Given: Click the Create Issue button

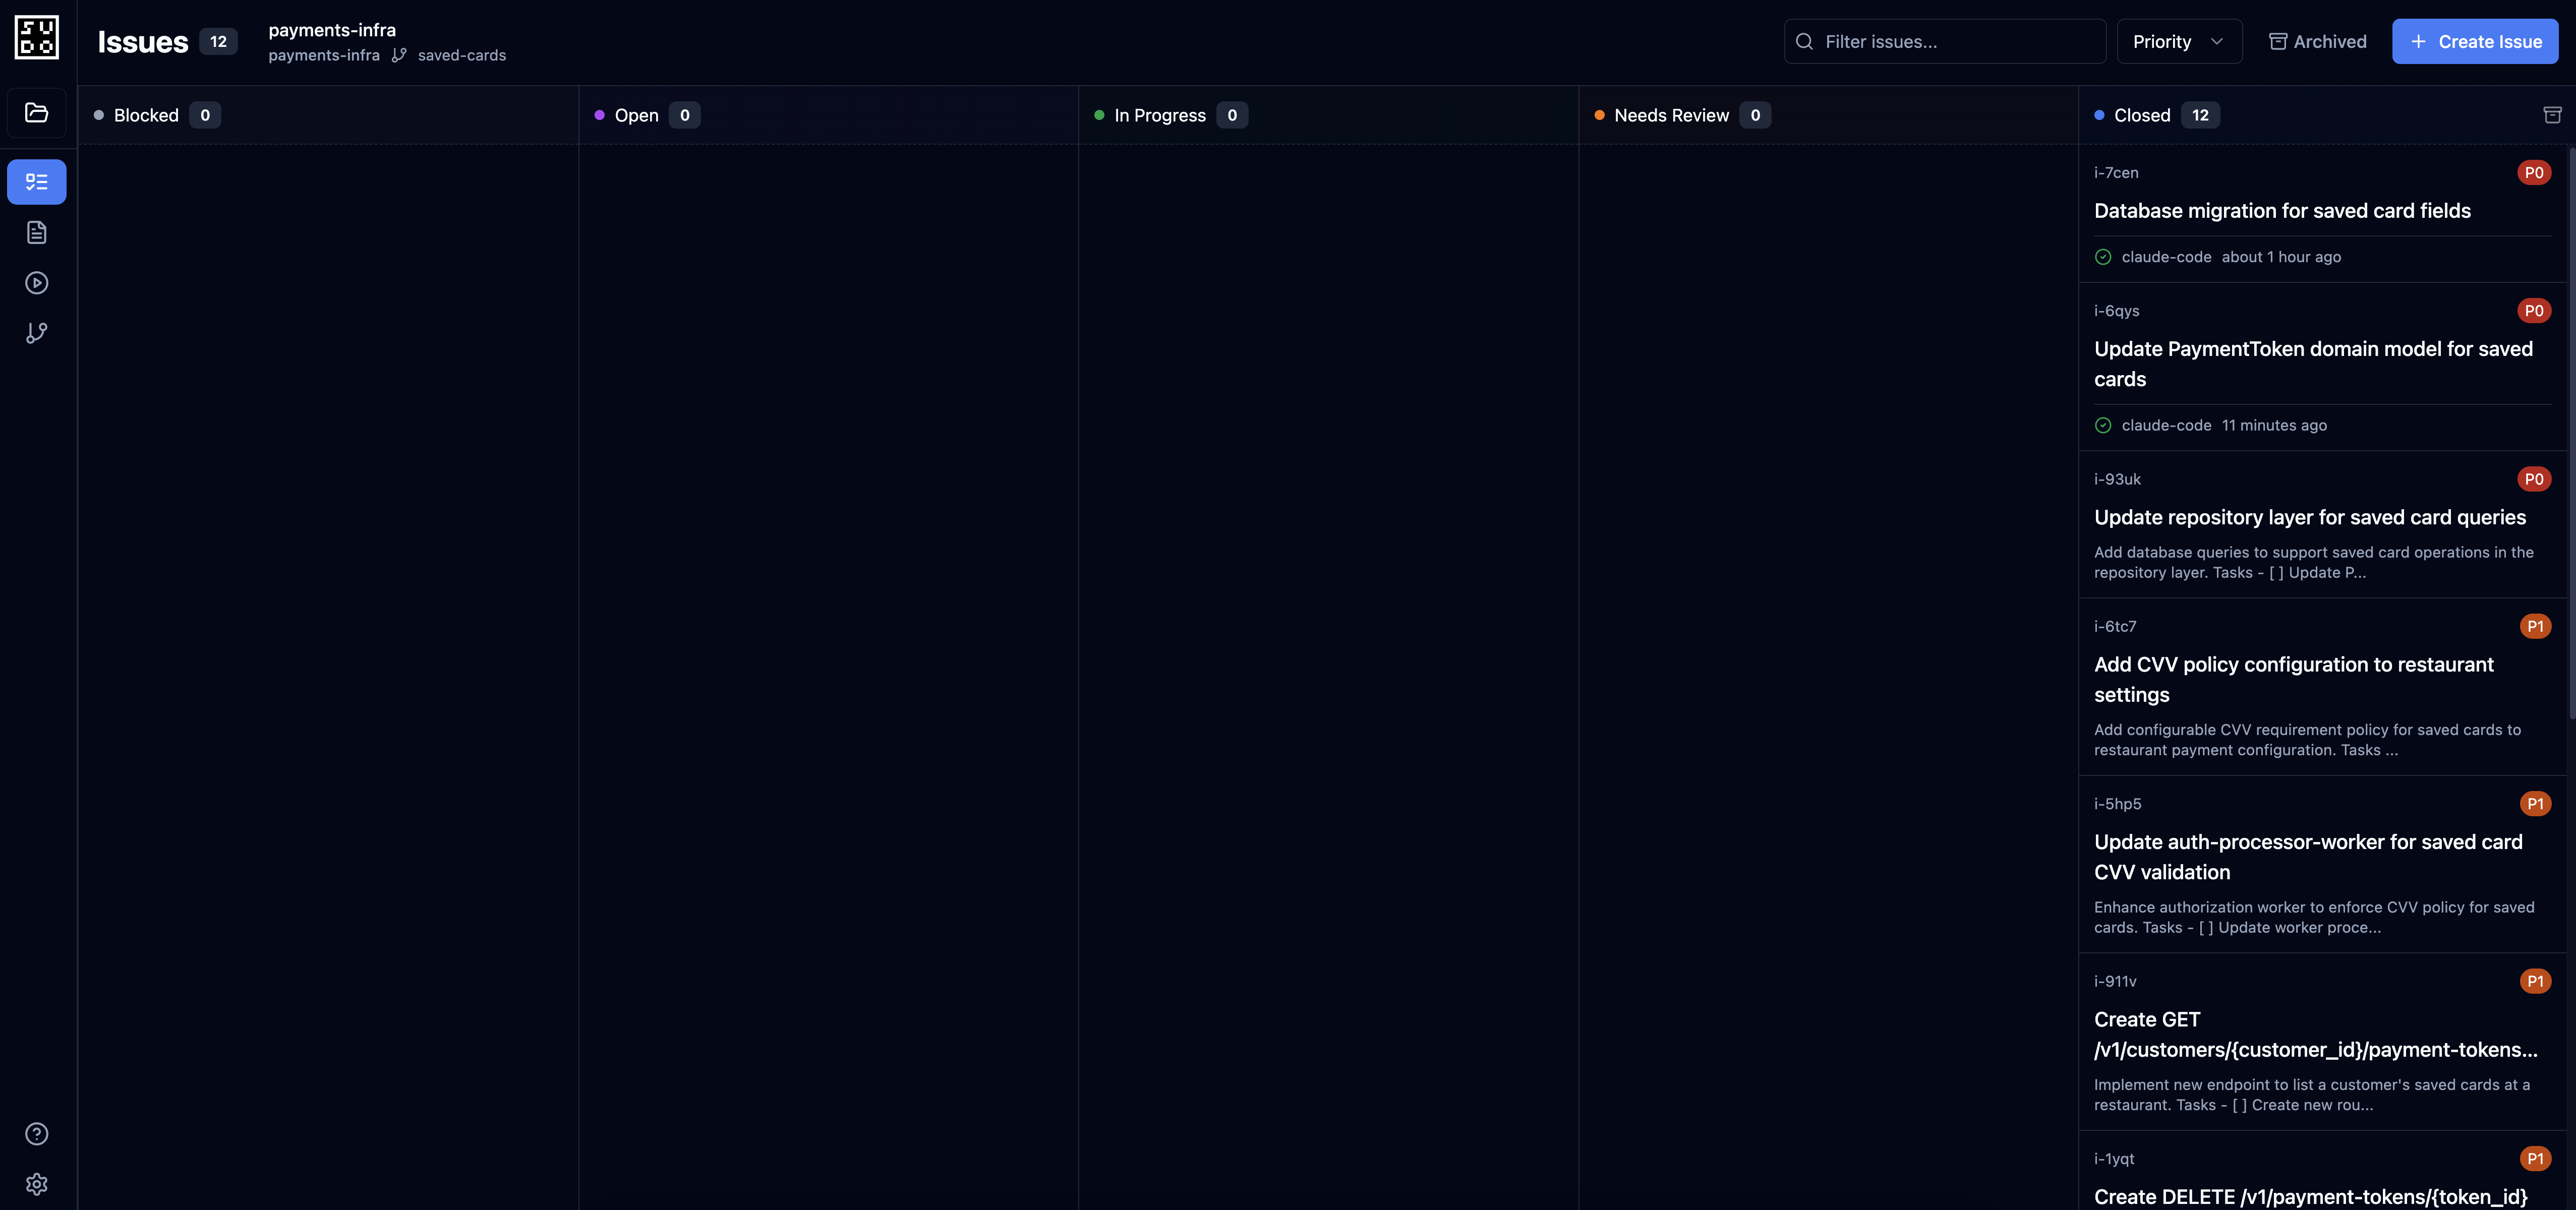Looking at the screenshot, I should (x=2475, y=41).
